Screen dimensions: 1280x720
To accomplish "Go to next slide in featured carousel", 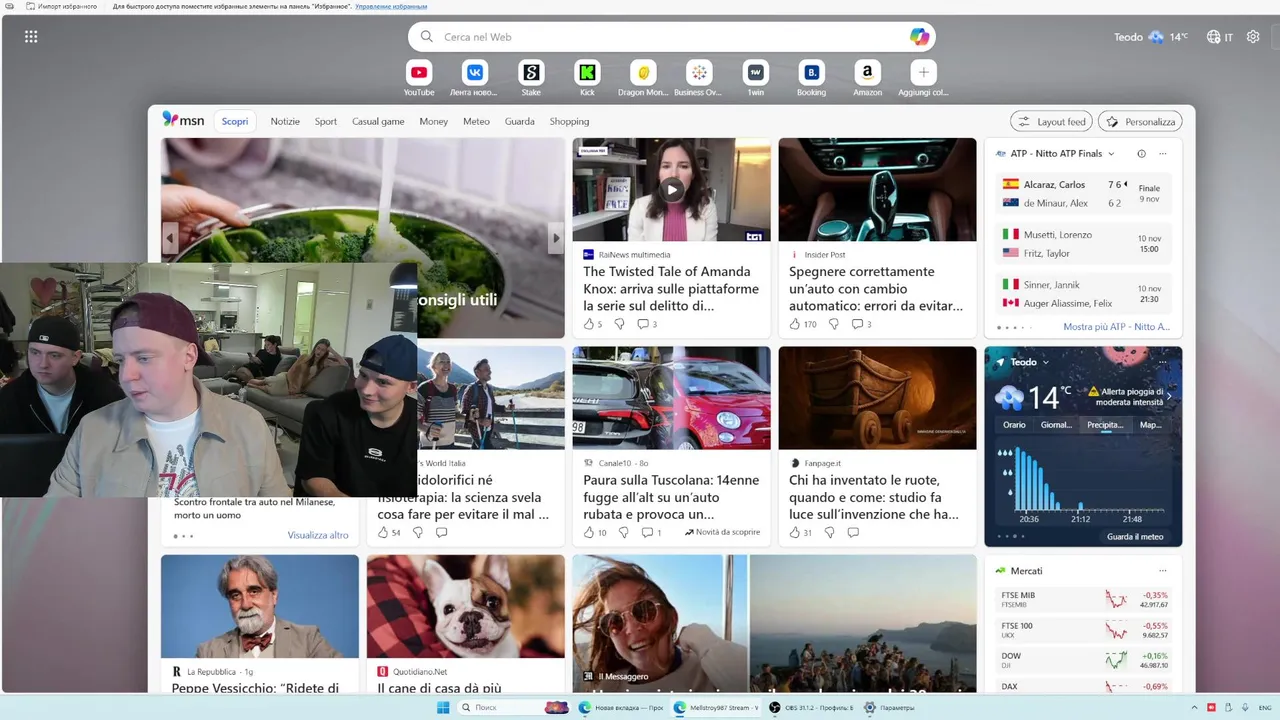I will pyautogui.click(x=556, y=238).
